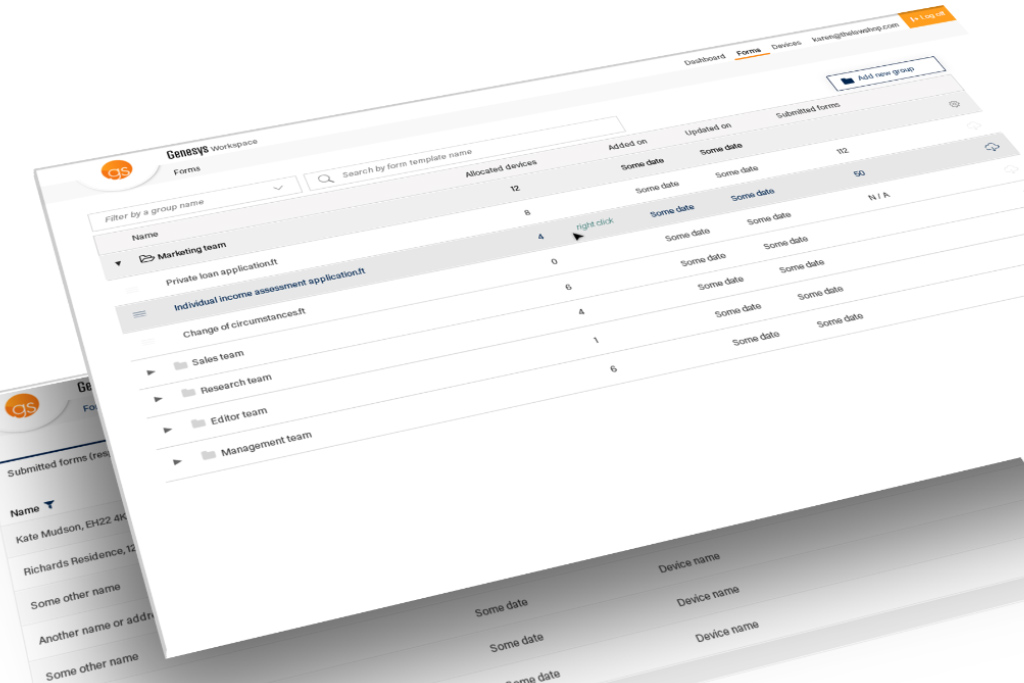
Task: Click the Research team folder icon
Action: pyautogui.click(x=188, y=392)
